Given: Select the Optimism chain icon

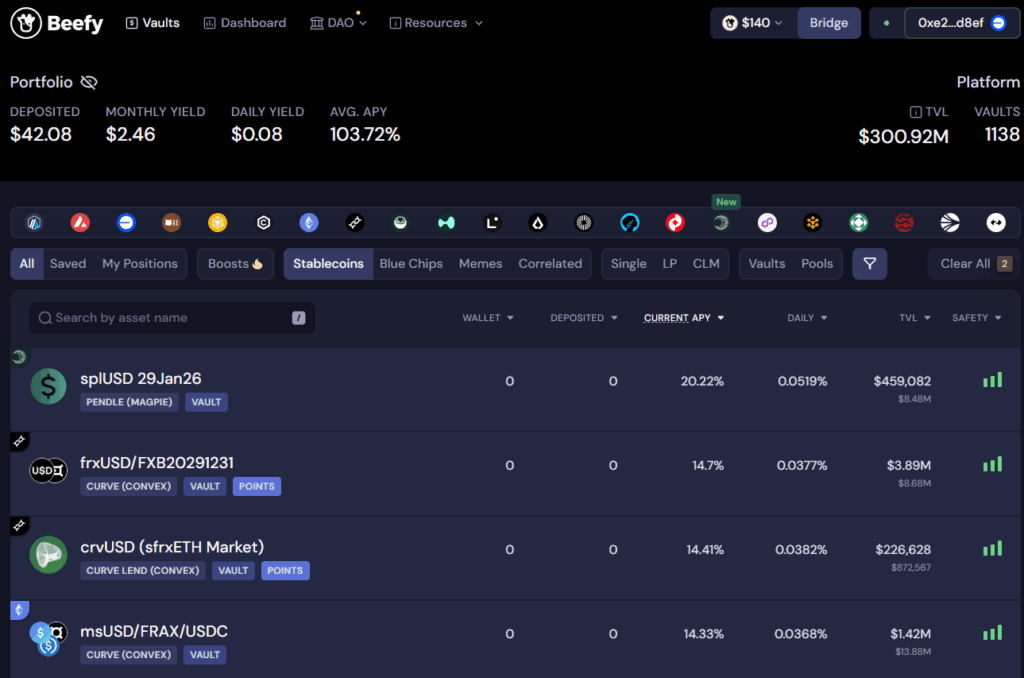Looking at the screenshot, I should [x=676, y=223].
